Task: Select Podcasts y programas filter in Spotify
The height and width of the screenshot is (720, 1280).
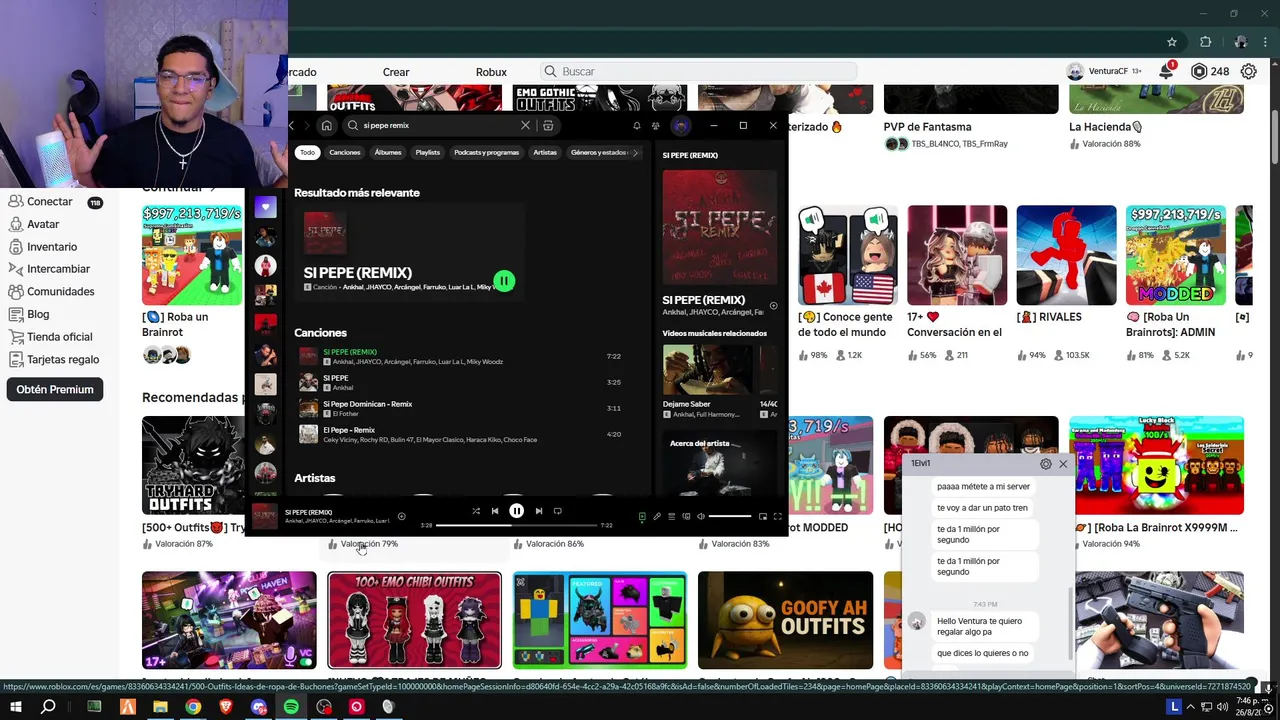Action: [x=487, y=153]
